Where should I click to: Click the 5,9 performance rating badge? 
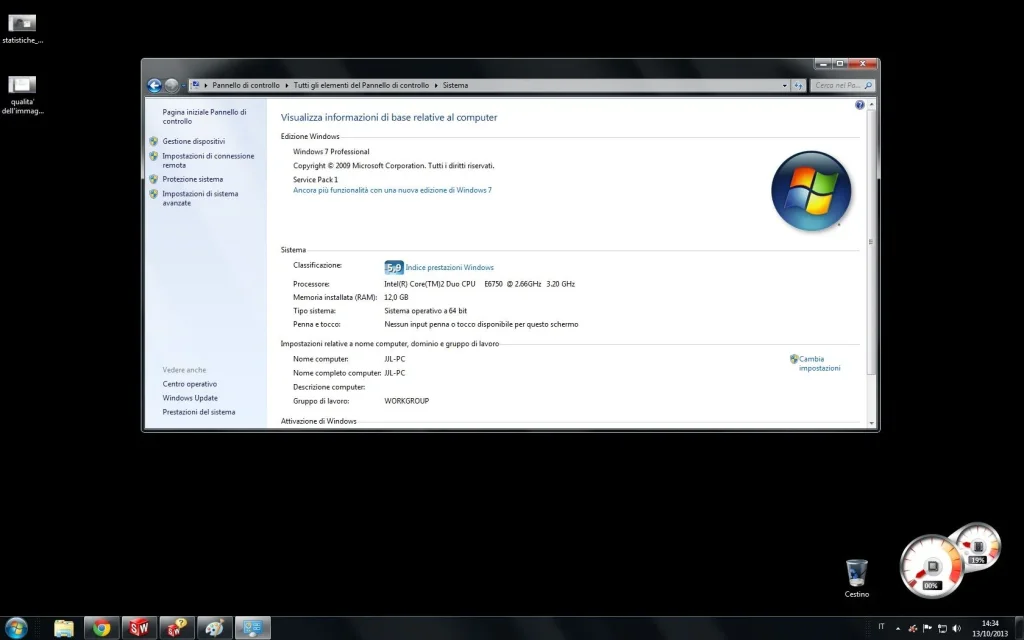click(x=394, y=267)
